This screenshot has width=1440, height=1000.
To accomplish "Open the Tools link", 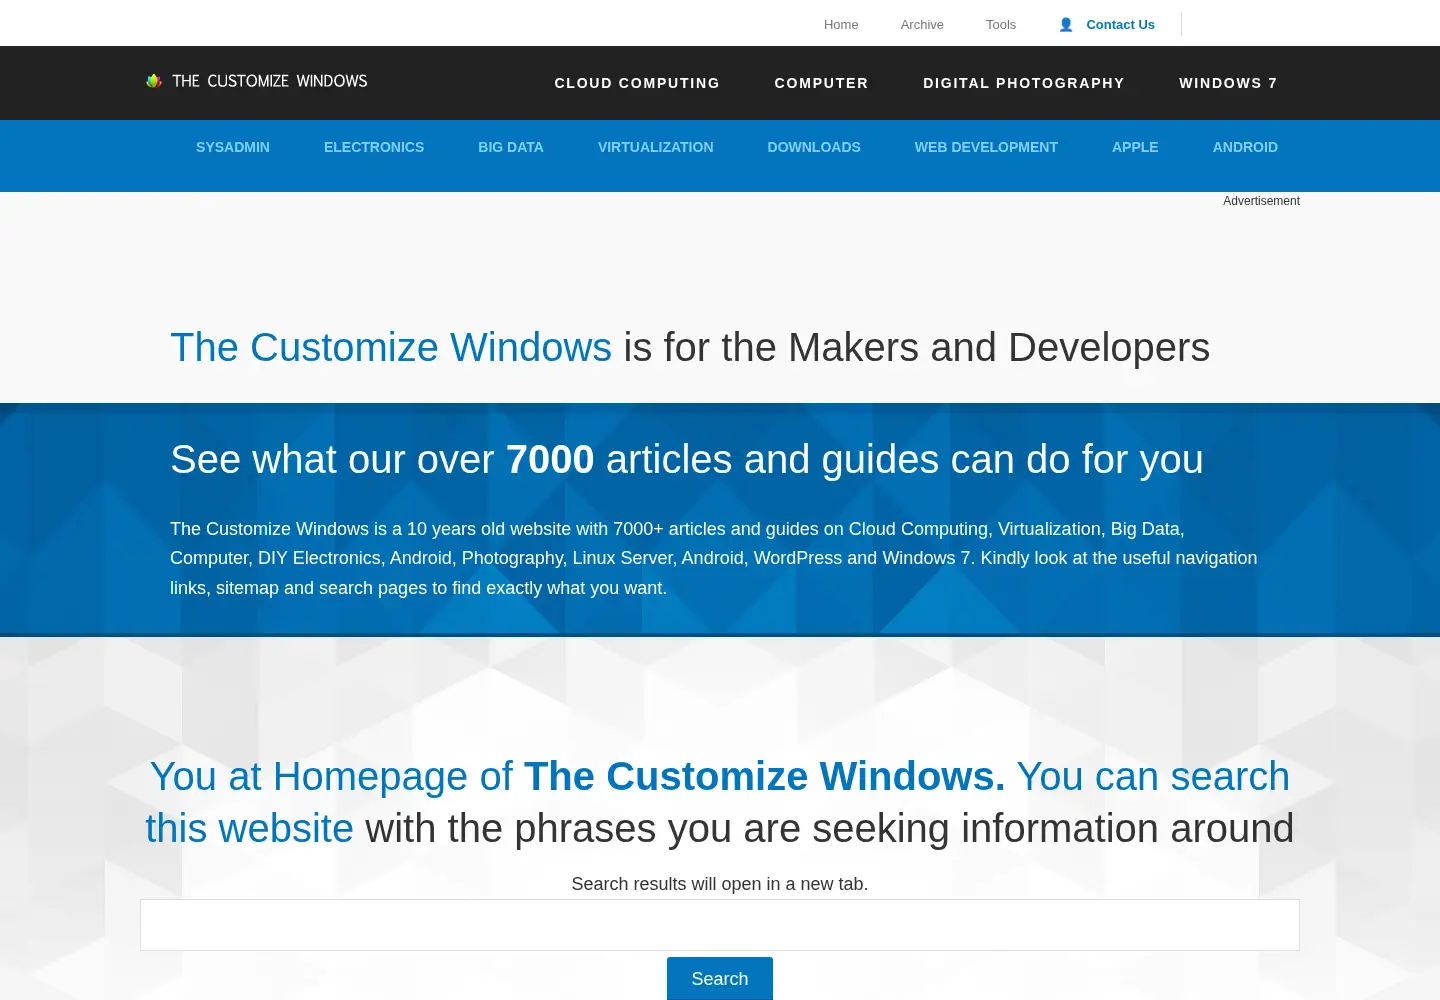I will pos(1001,25).
